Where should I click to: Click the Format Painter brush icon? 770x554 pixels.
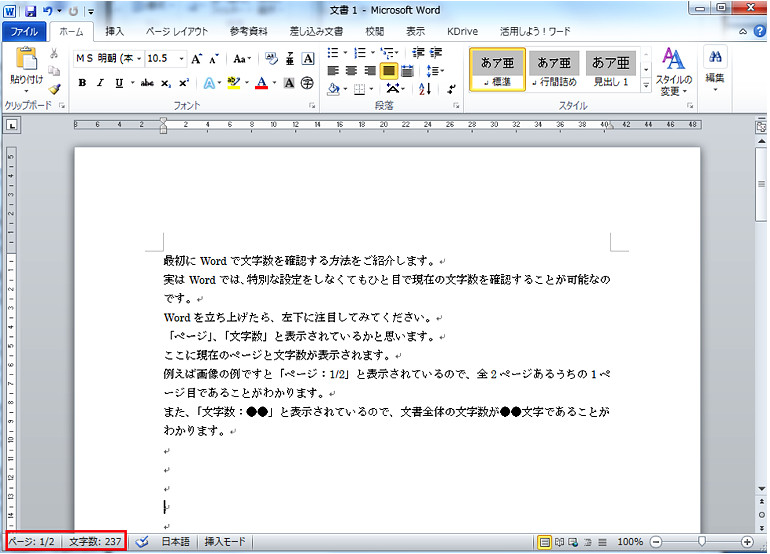pos(55,89)
